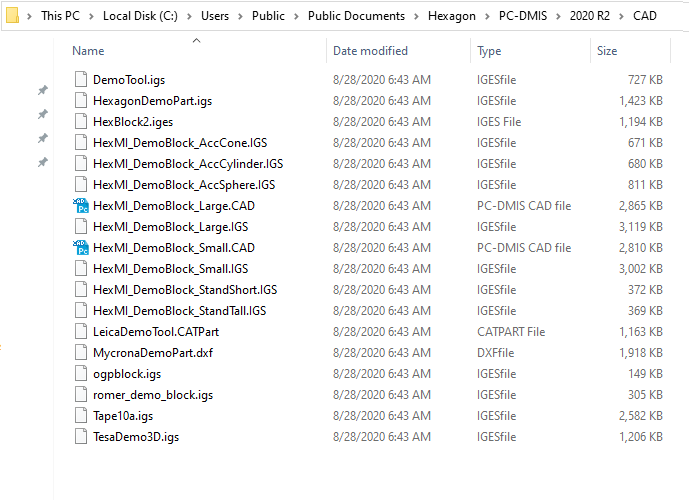Click the PC-DMIS CAD icon for HexMI_DemoBlock_Small.CAD

pyautogui.click(x=81, y=248)
